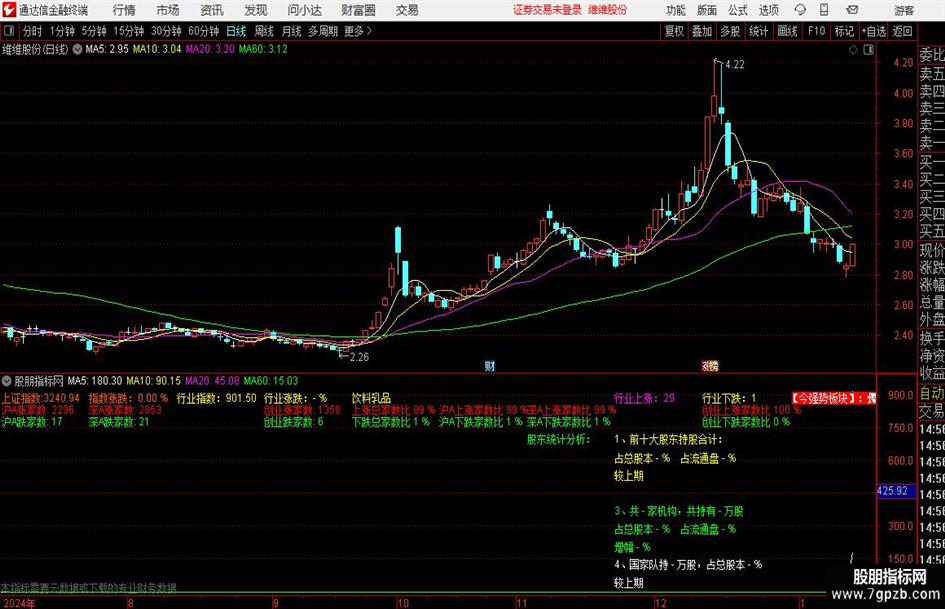Click the 上证指数:3240.94 text
Image resolution: width=945 pixels, height=609 pixels.
point(40,399)
